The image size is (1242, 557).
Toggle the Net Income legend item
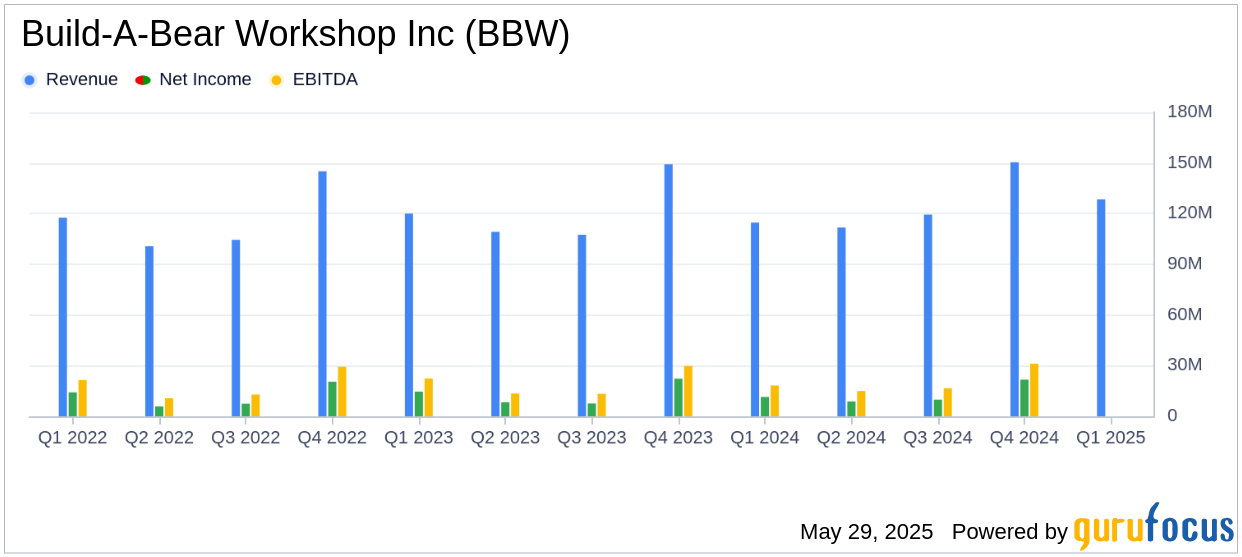194,80
